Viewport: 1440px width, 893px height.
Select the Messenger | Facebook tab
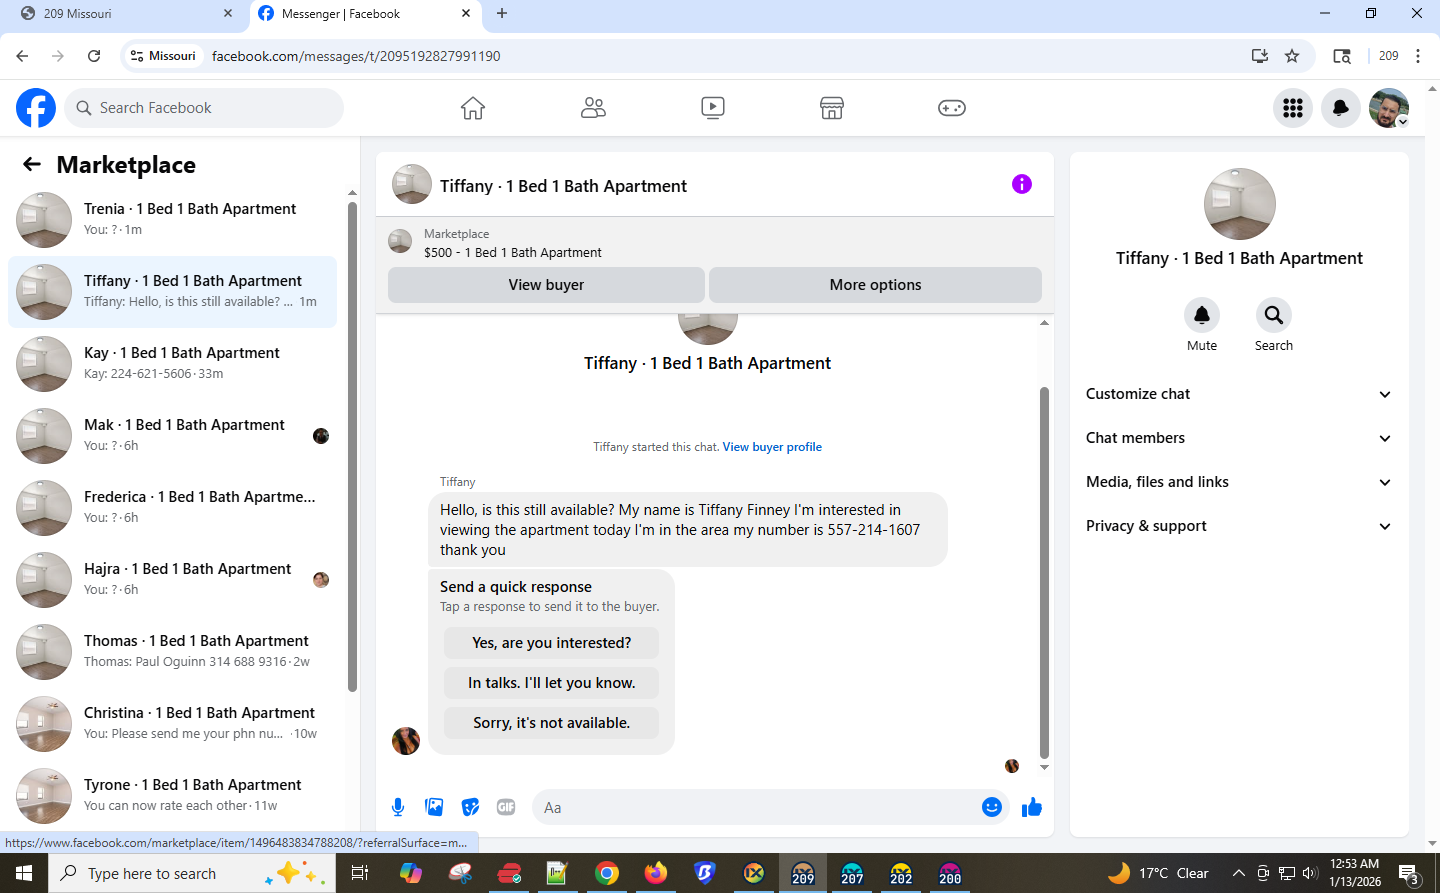coord(364,14)
